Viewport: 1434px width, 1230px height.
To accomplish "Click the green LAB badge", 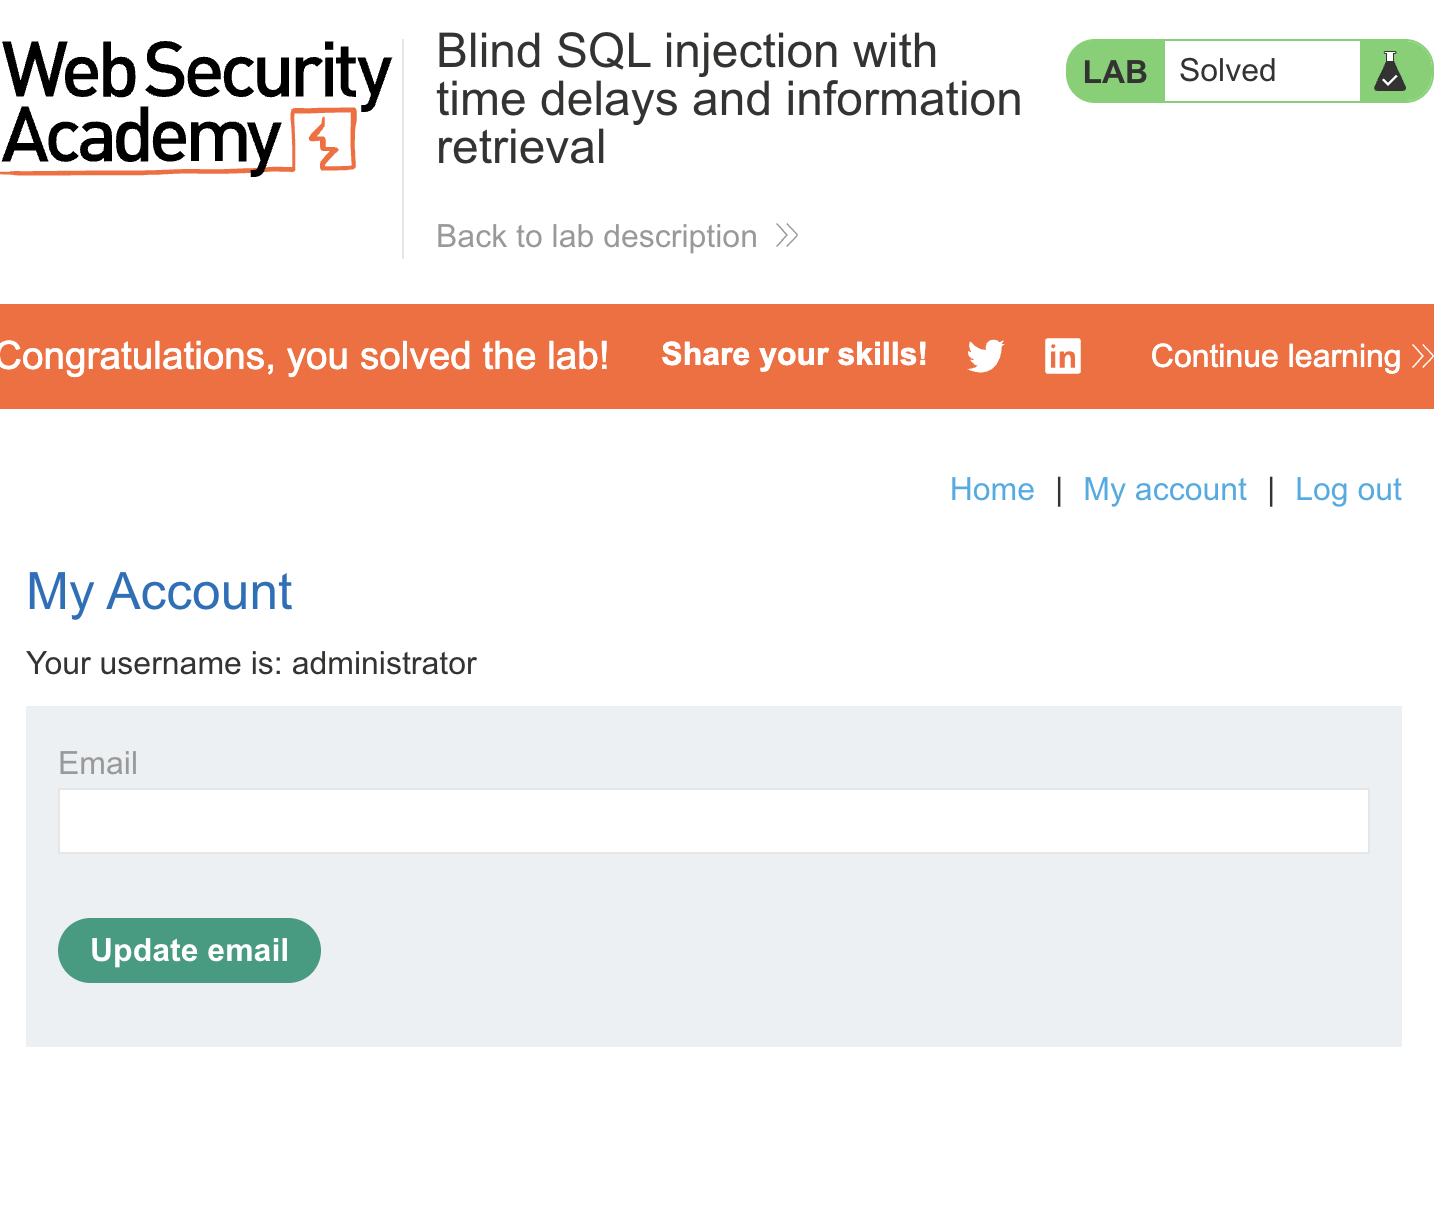I will point(1115,72).
